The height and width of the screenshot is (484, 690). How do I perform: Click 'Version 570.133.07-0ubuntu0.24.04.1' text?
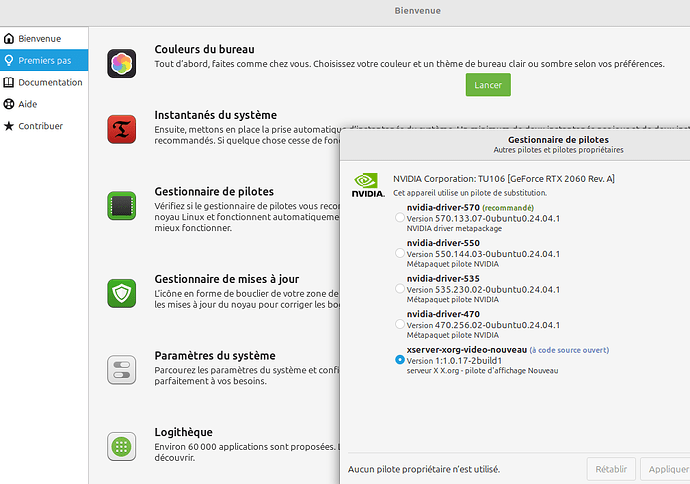point(483,218)
